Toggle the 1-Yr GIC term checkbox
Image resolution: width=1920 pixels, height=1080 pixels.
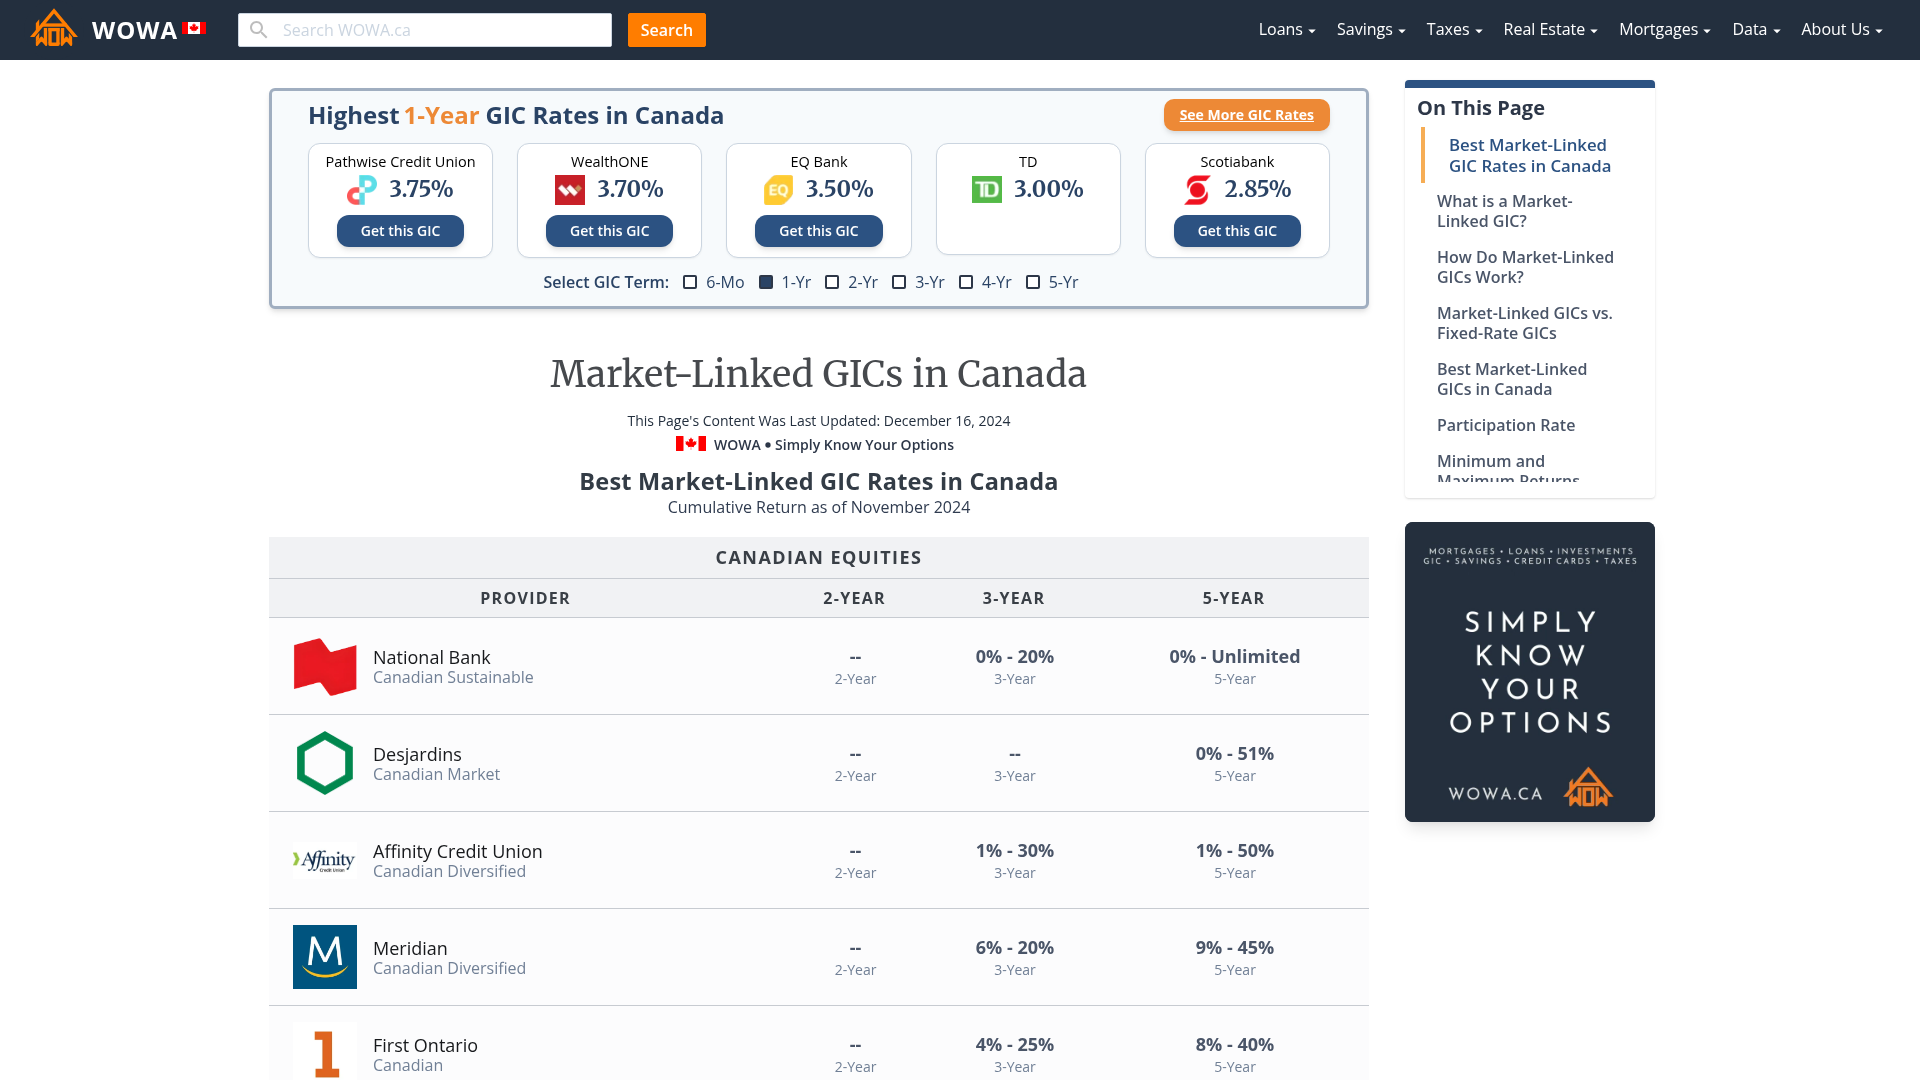766,282
